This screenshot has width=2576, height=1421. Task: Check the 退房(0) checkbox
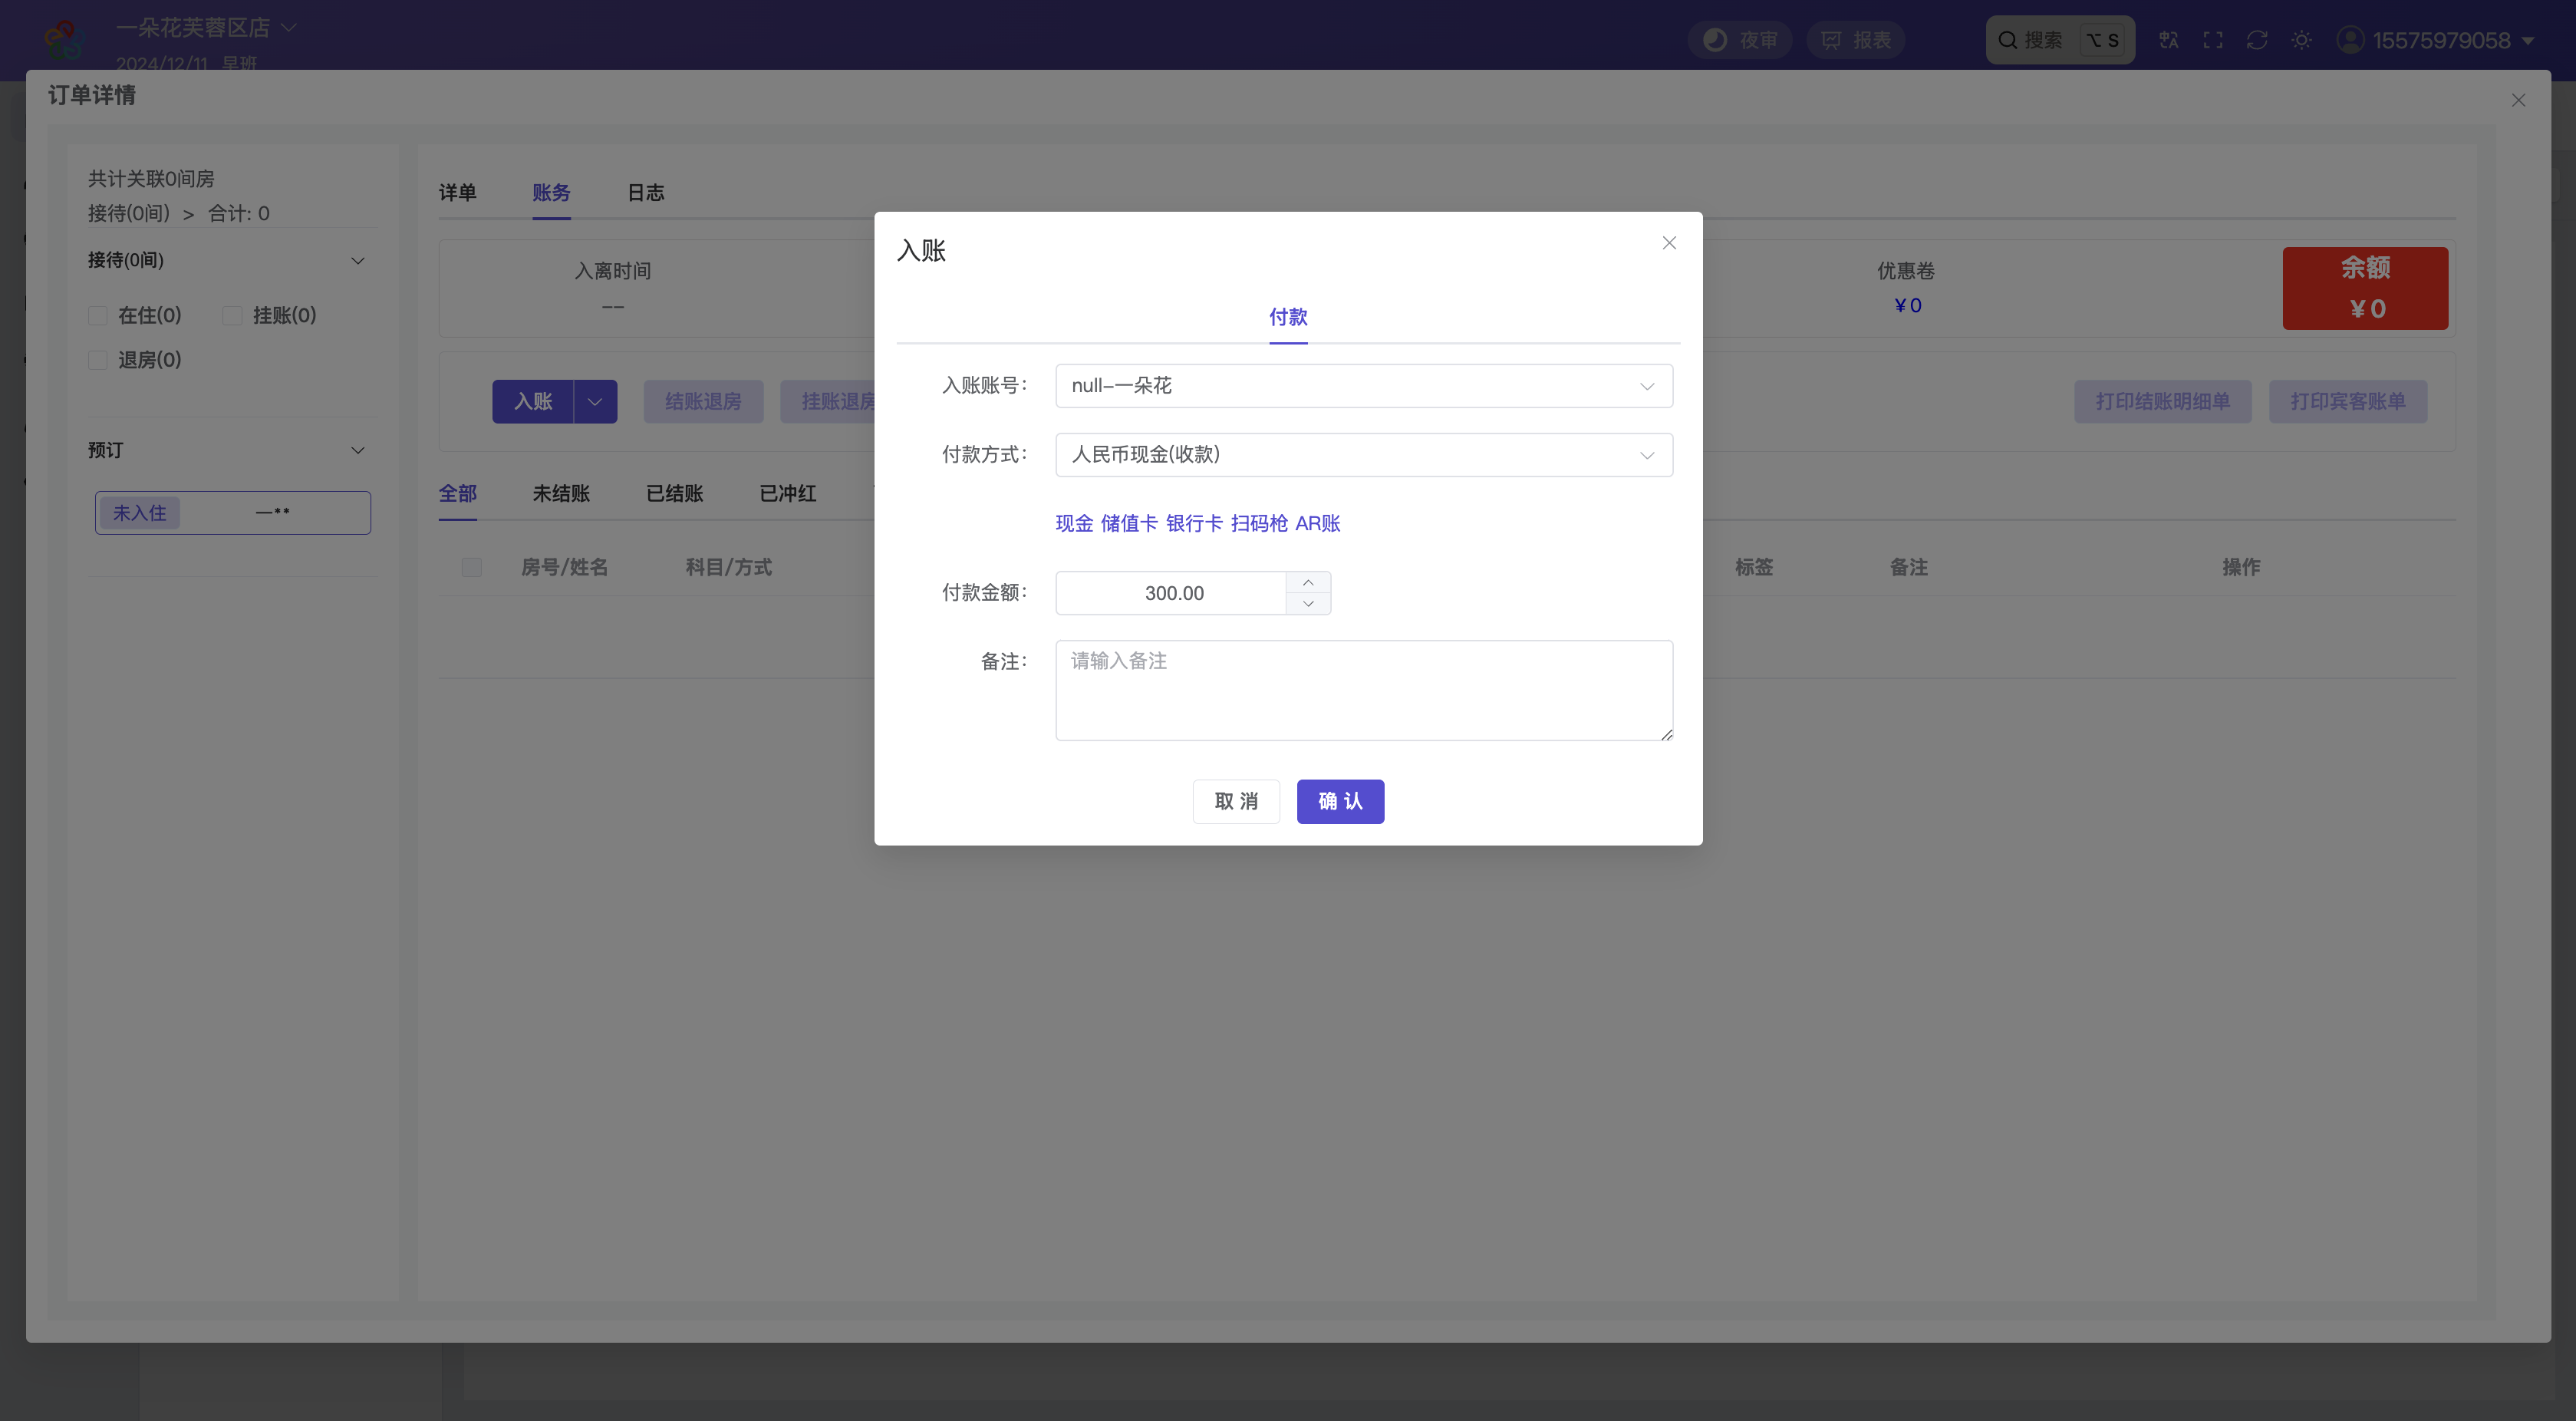pyautogui.click(x=98, y=360)
